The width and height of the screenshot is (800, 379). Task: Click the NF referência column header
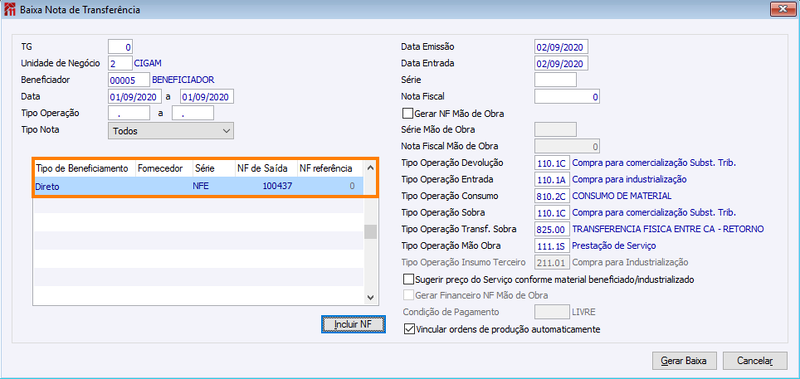coord(330,168)
